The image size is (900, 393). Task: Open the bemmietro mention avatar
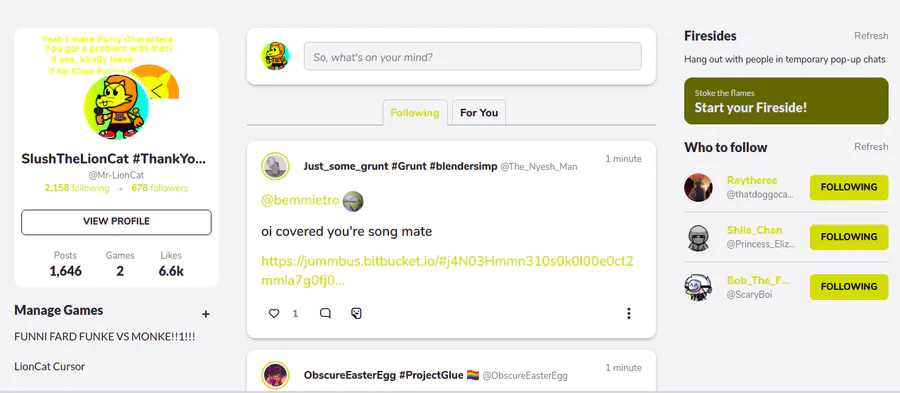pos(353,201)
